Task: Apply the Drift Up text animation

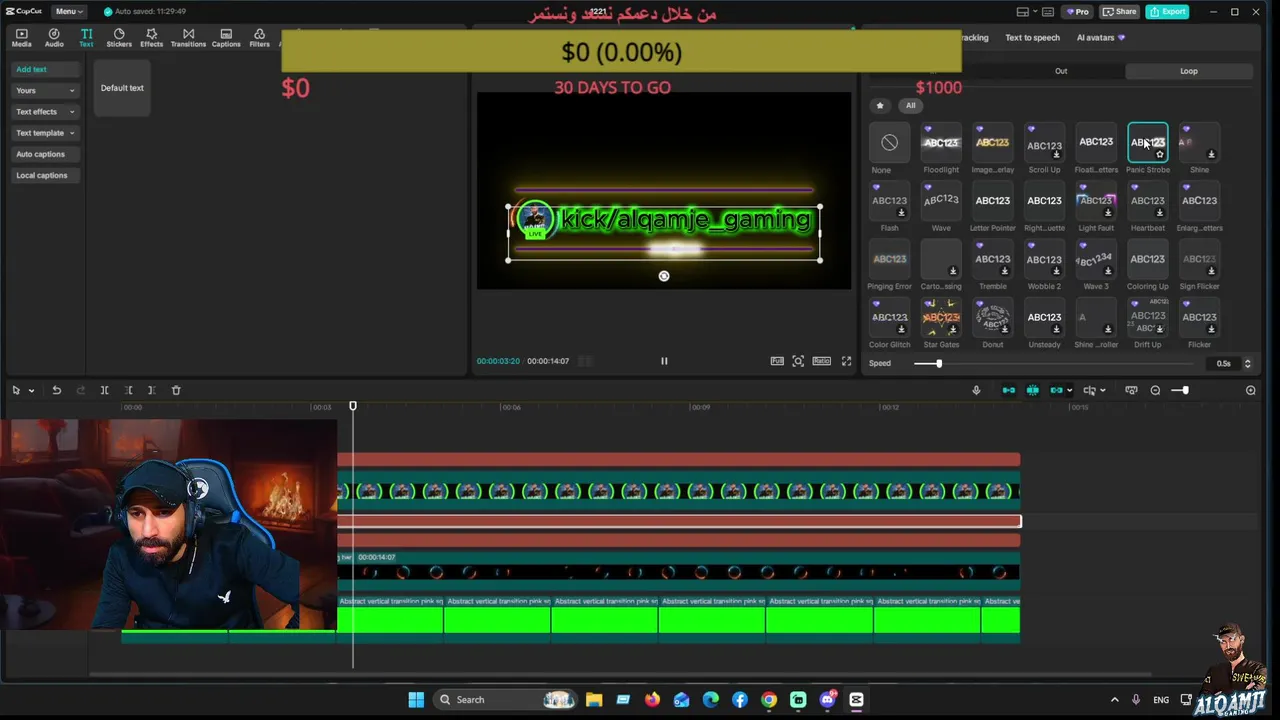Action: 1147,317
